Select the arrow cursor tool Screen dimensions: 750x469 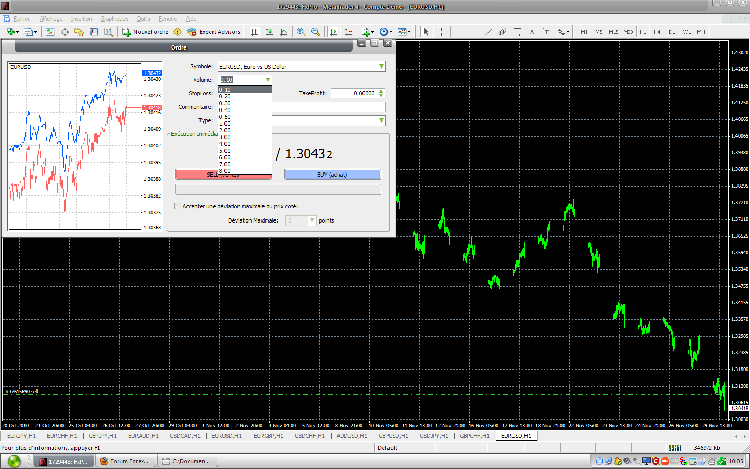coord(426,32)
